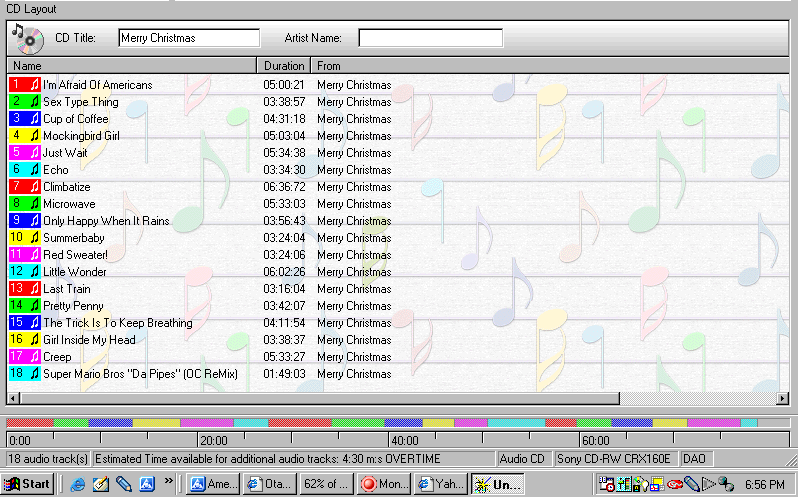Switch to the 'Ota...' taskbar window
Screen dimensions: 798x497
click(x=269, y=484)
